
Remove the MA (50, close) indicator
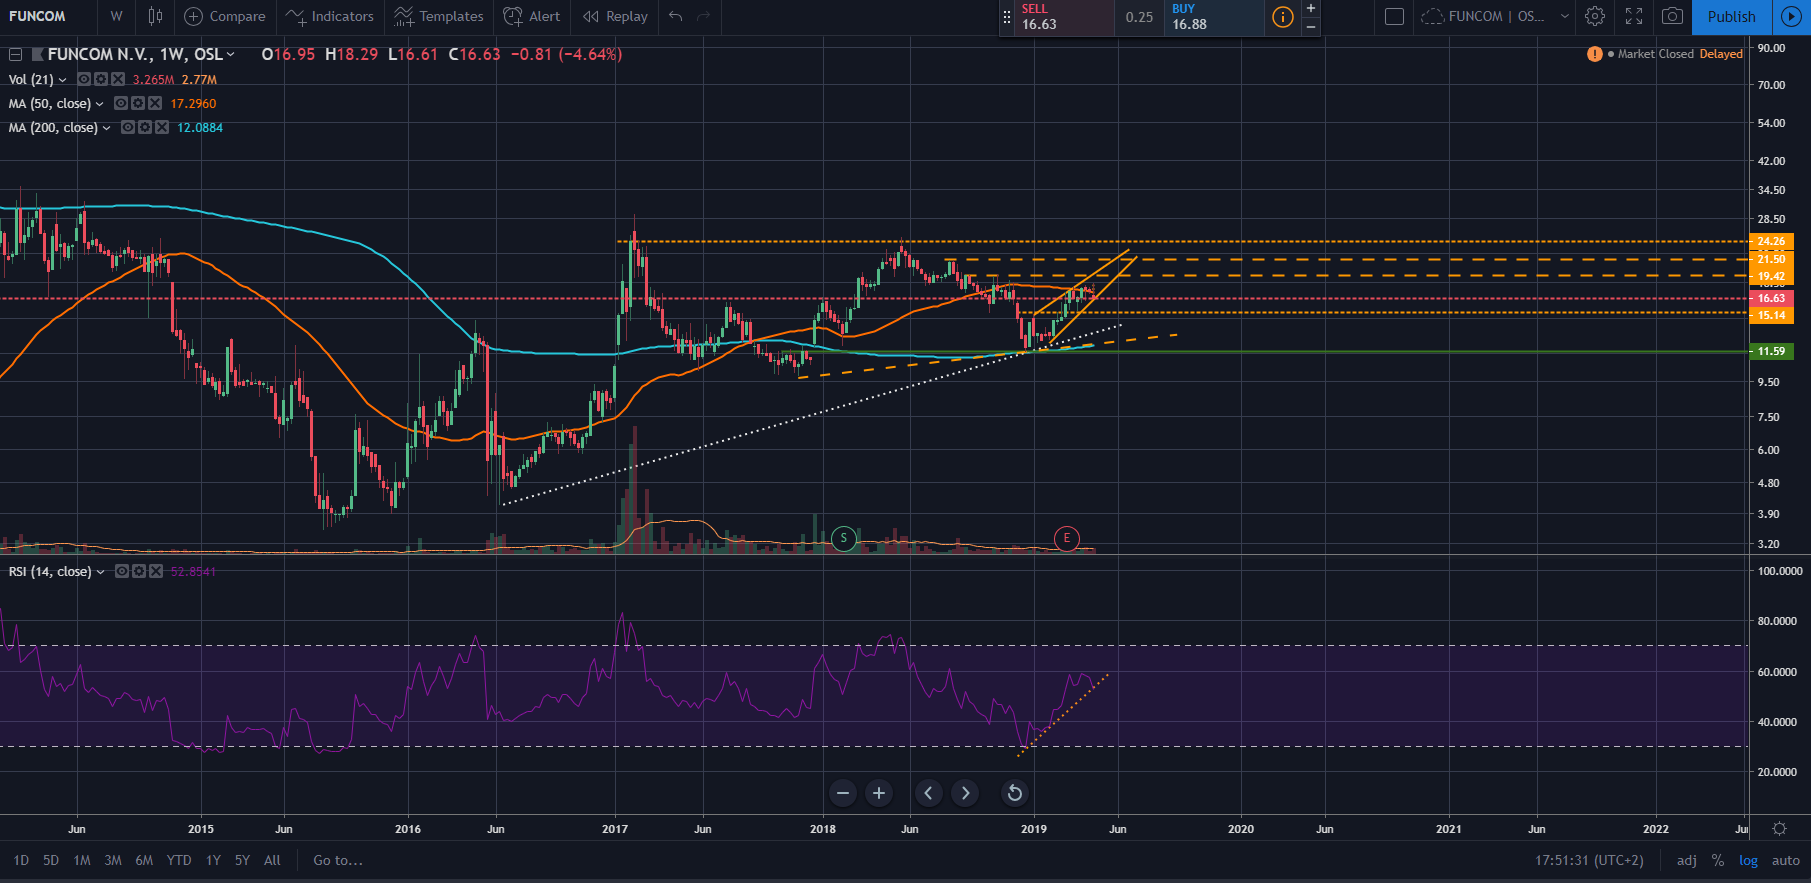tap(155, 103)
